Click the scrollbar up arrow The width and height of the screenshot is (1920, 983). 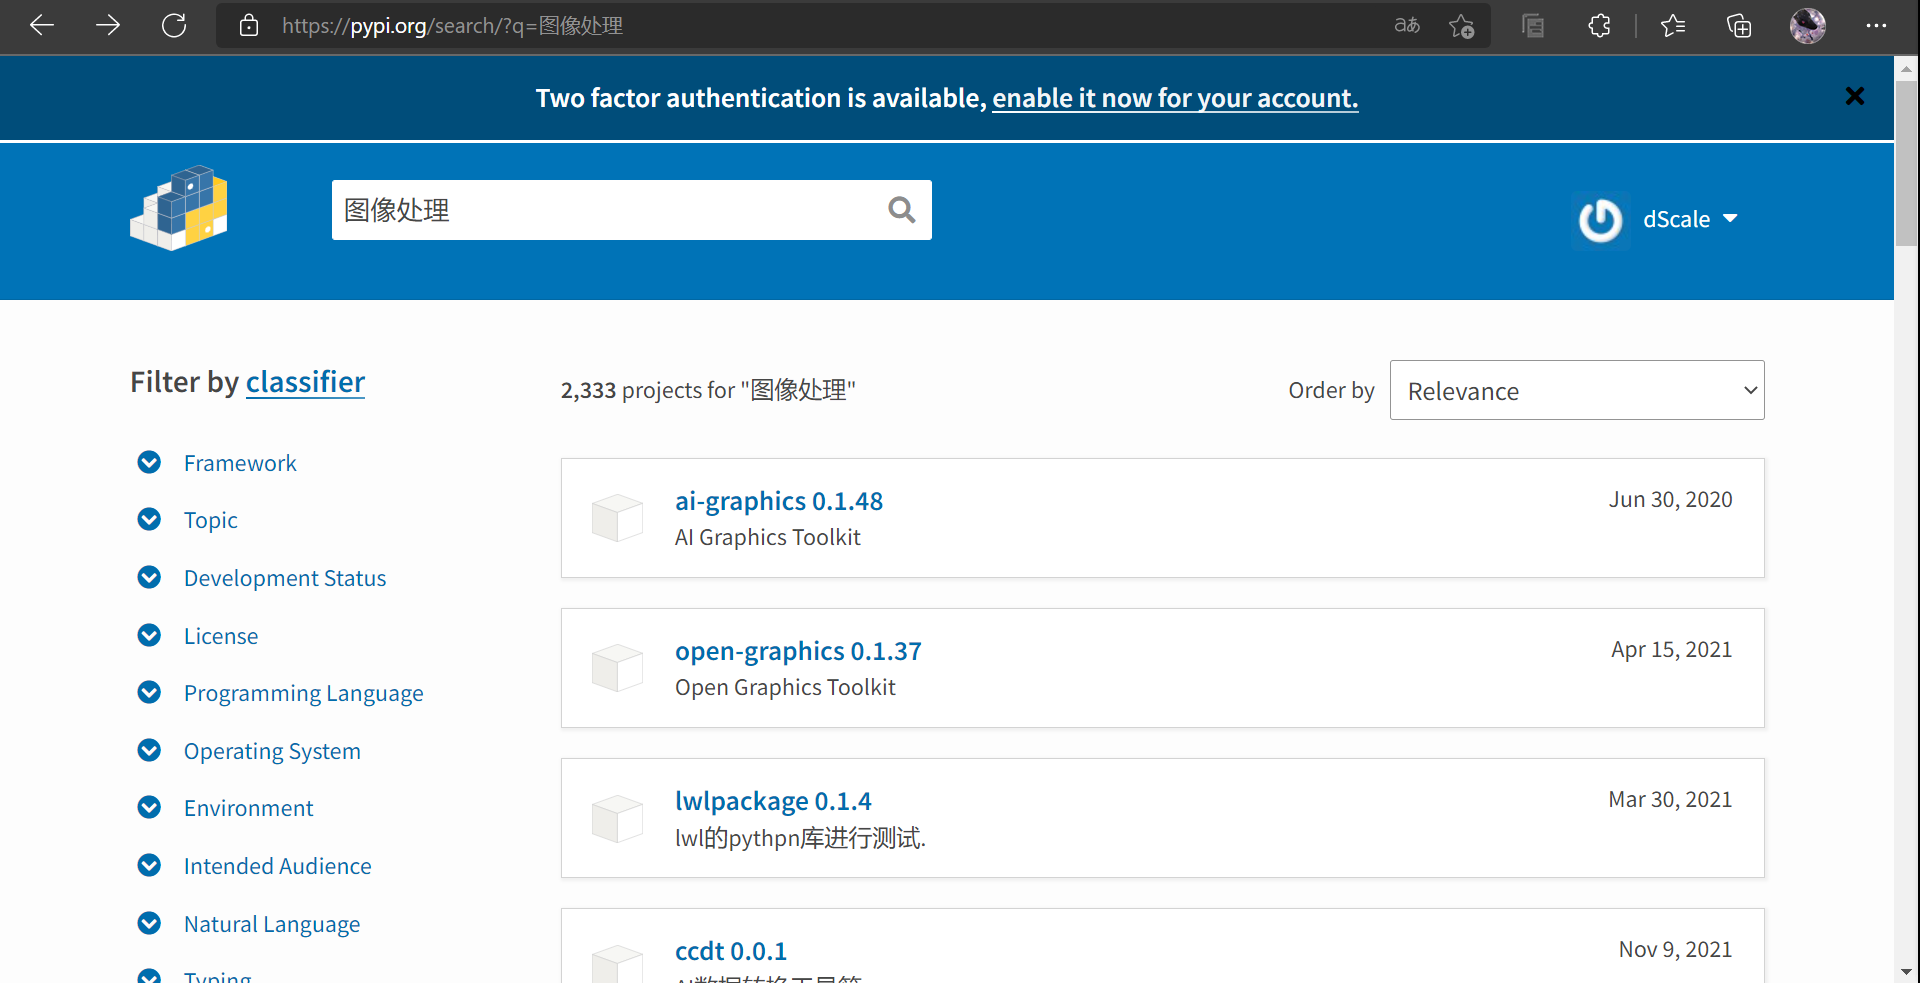1907,68
